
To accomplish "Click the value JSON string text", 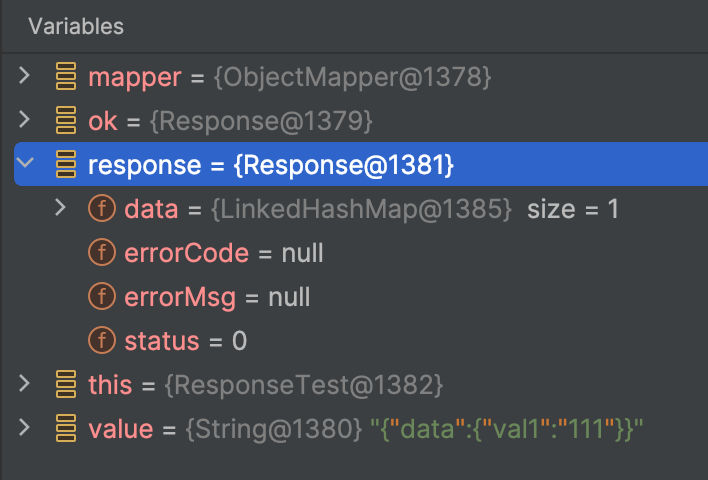I will pos(506,429).
